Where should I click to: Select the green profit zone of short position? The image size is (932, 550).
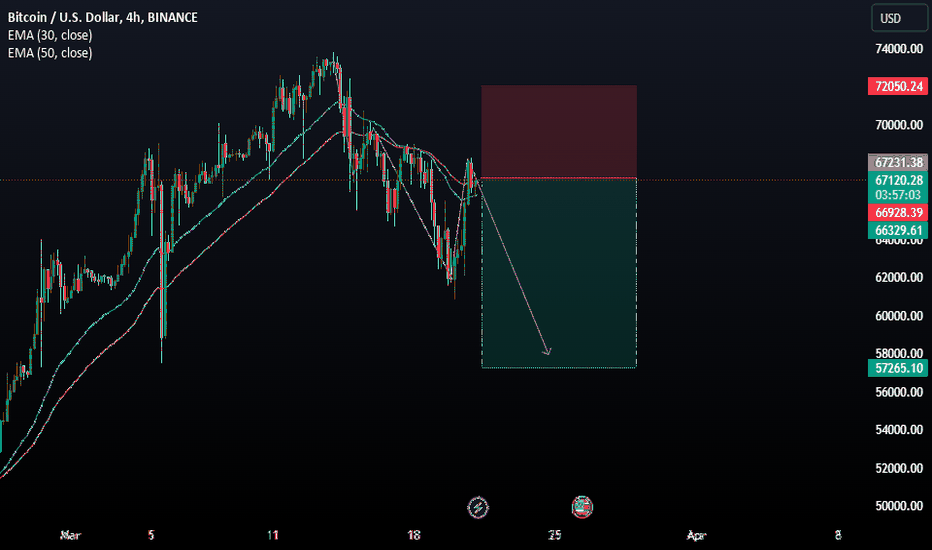(559, 273)
